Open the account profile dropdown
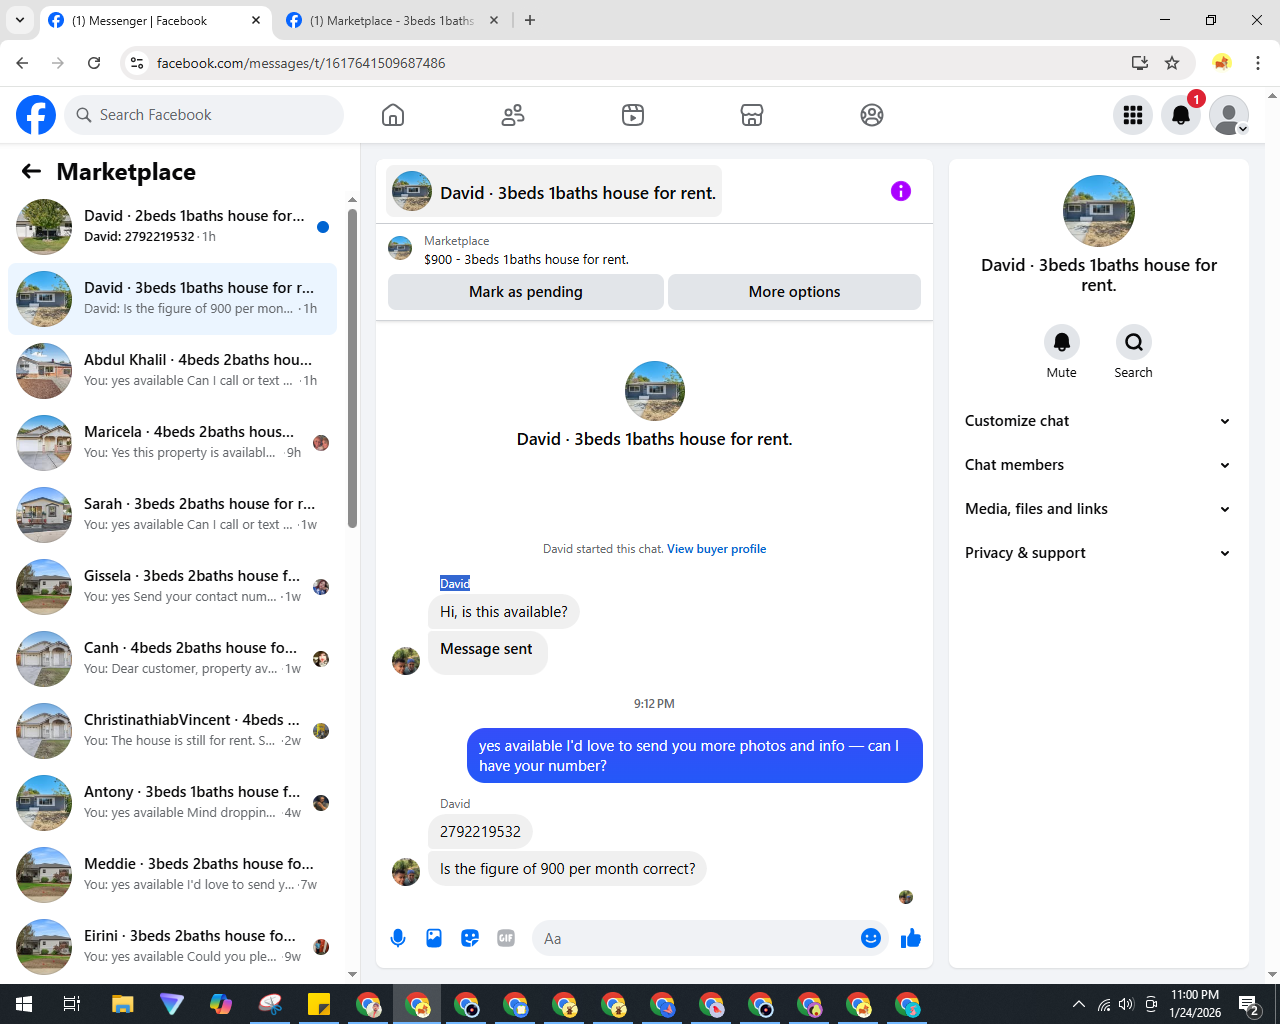The height and width of the screenshot is (1024, 1280). (x=1229, y=115)
